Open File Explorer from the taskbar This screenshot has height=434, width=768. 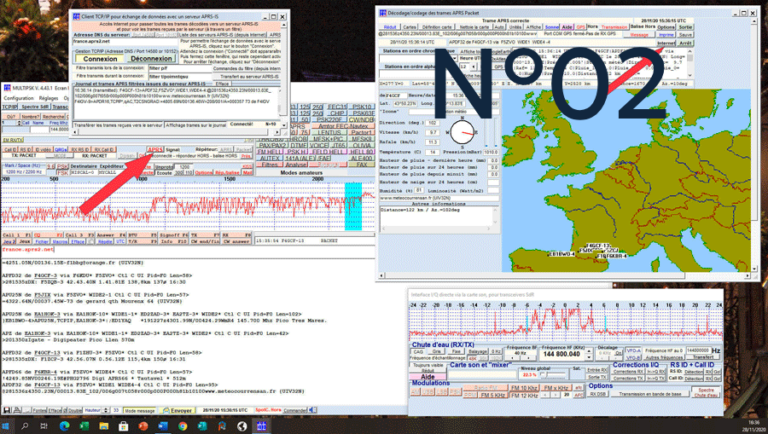(104, 426)
